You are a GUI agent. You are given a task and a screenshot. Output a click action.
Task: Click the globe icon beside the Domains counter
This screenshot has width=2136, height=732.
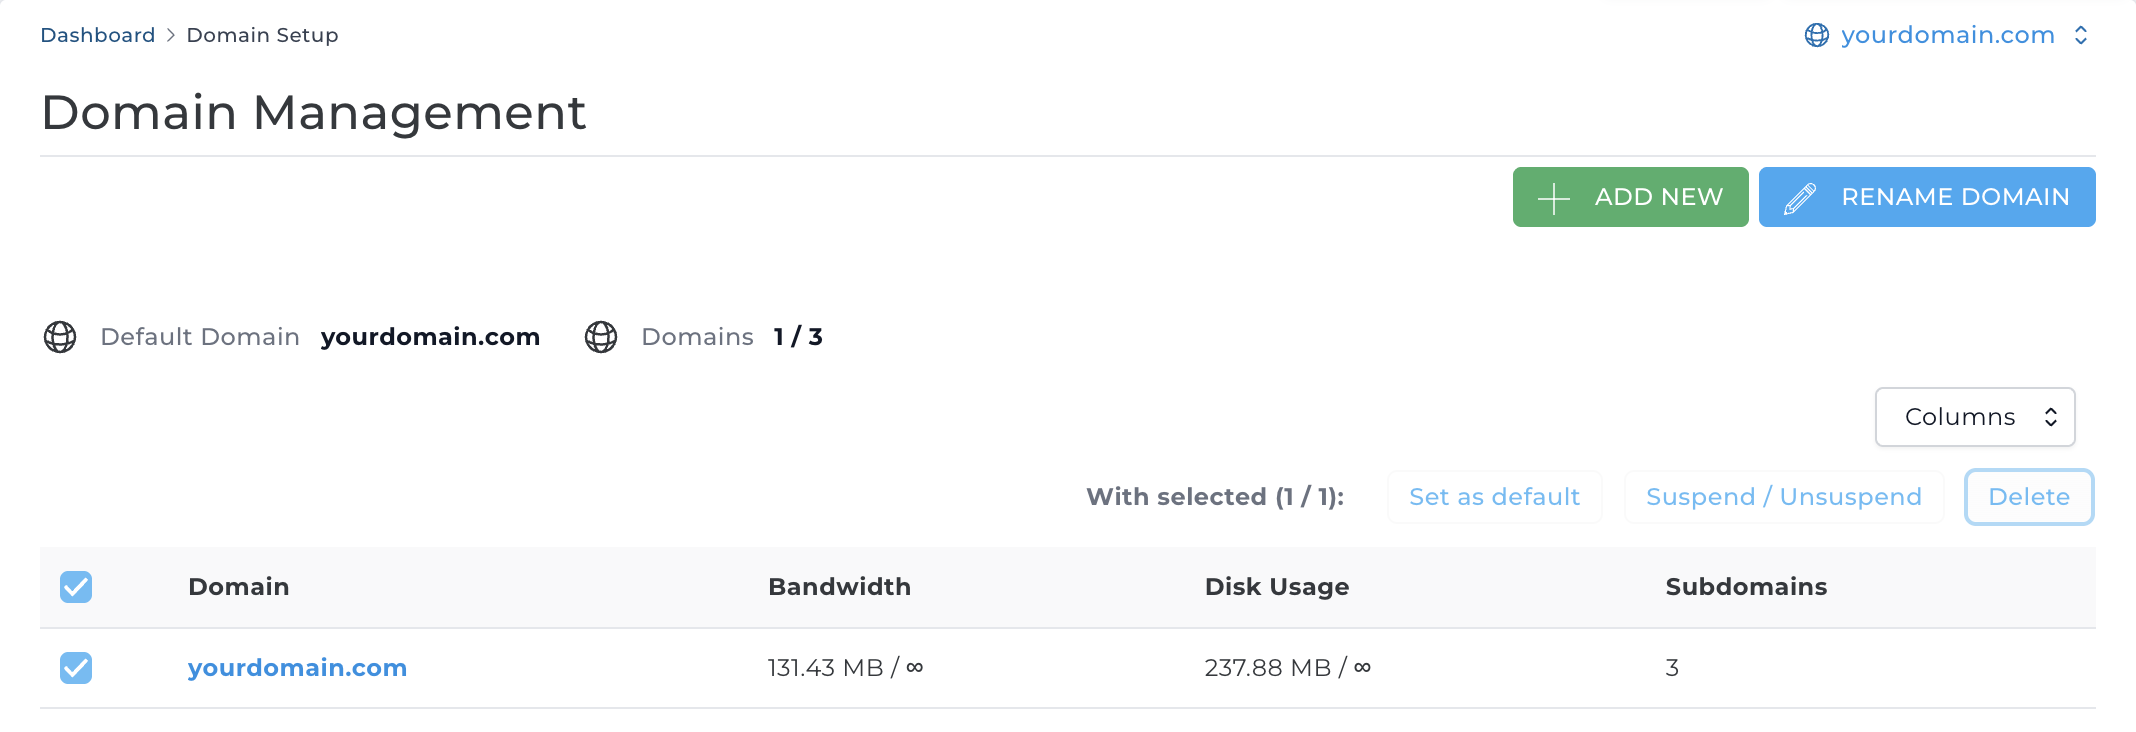point(601,337)
